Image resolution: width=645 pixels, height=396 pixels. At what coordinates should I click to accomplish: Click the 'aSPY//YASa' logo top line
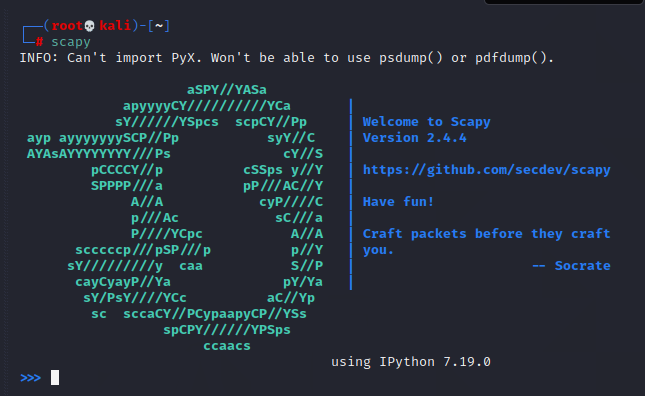[227, 90]
